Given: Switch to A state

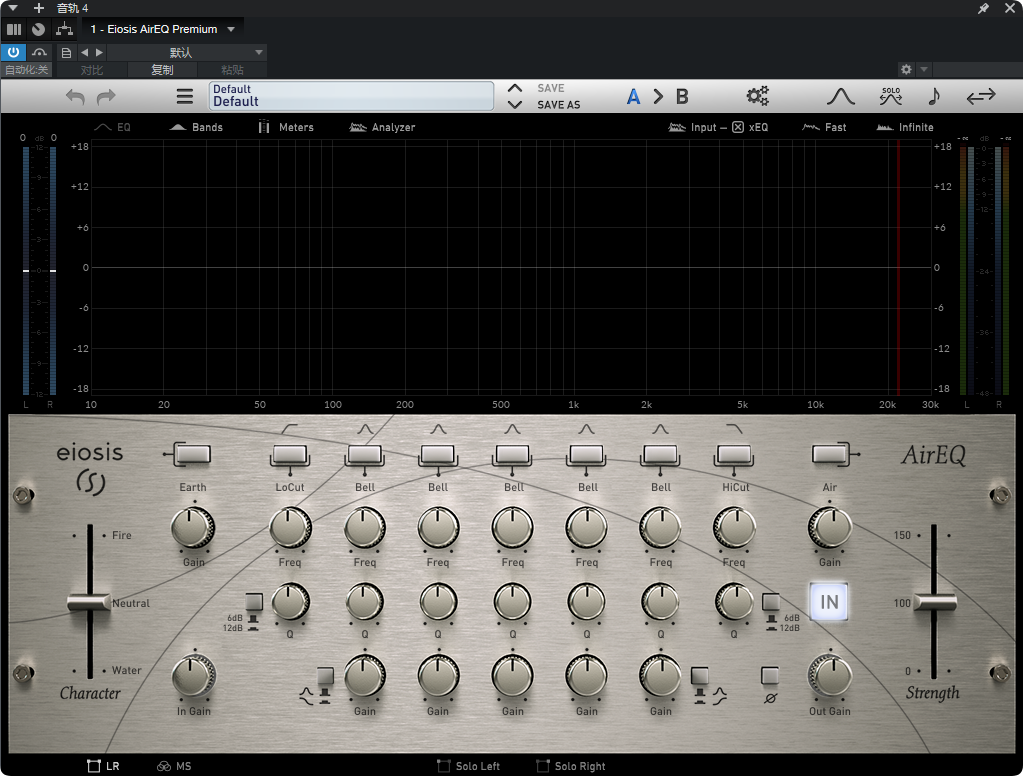Looking at the screenshot, I should [633, 97].
